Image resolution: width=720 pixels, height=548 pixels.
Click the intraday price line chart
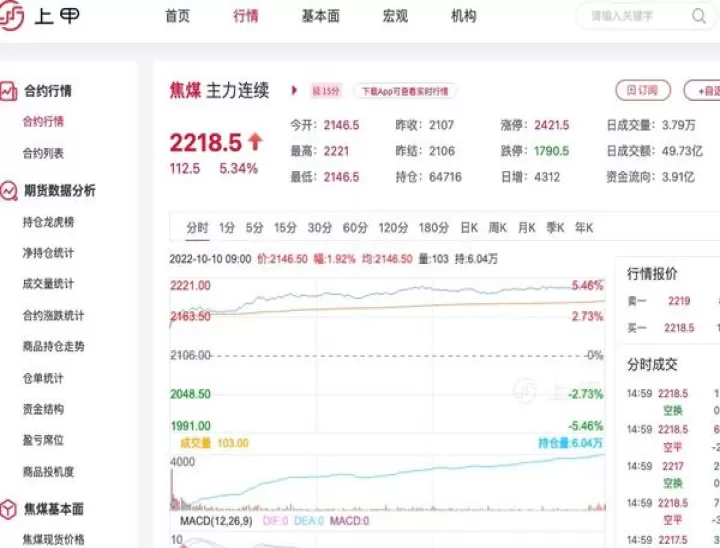tap(387, 356)
